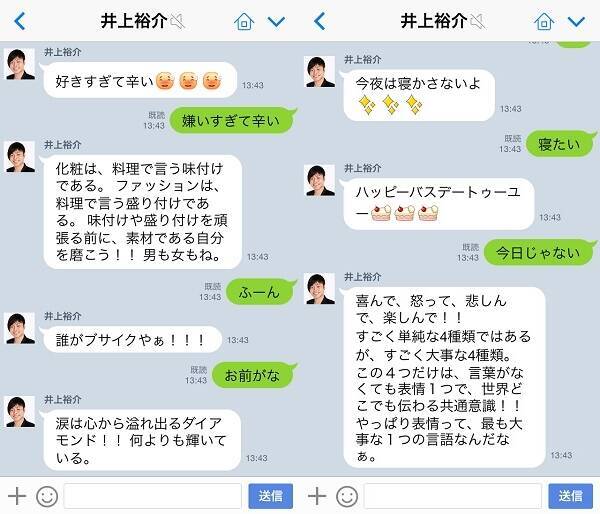
Task: Expand the chevron menu in right chat header
Action: [x=576, y=22]
